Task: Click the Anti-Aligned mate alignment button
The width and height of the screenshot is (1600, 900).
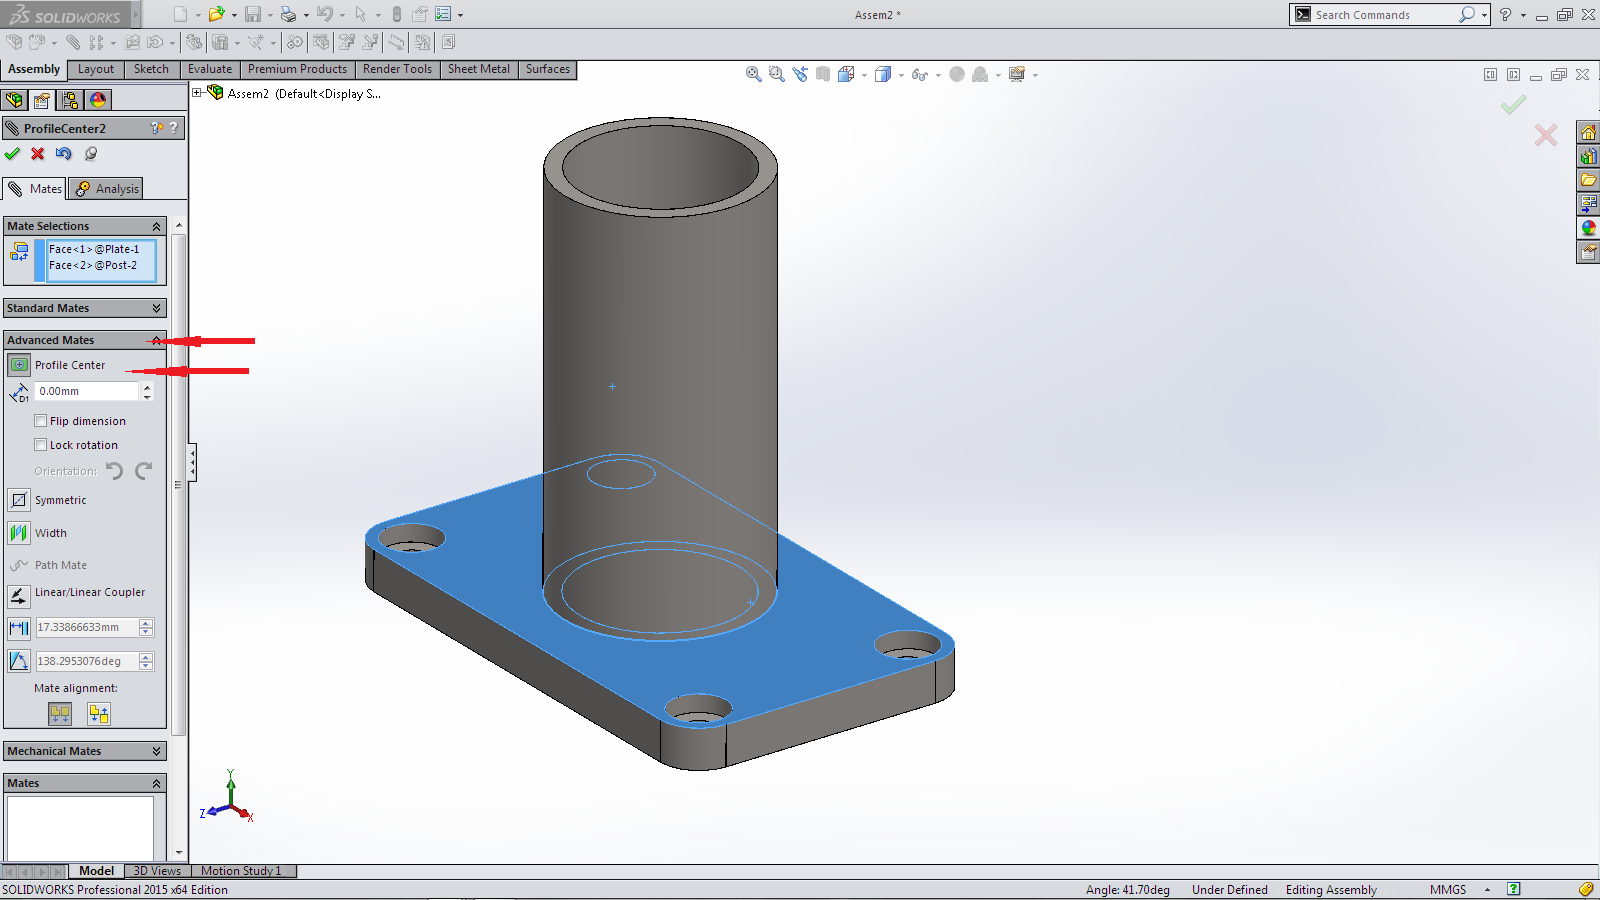Action: pyautogui.click(x=98, y=714)
